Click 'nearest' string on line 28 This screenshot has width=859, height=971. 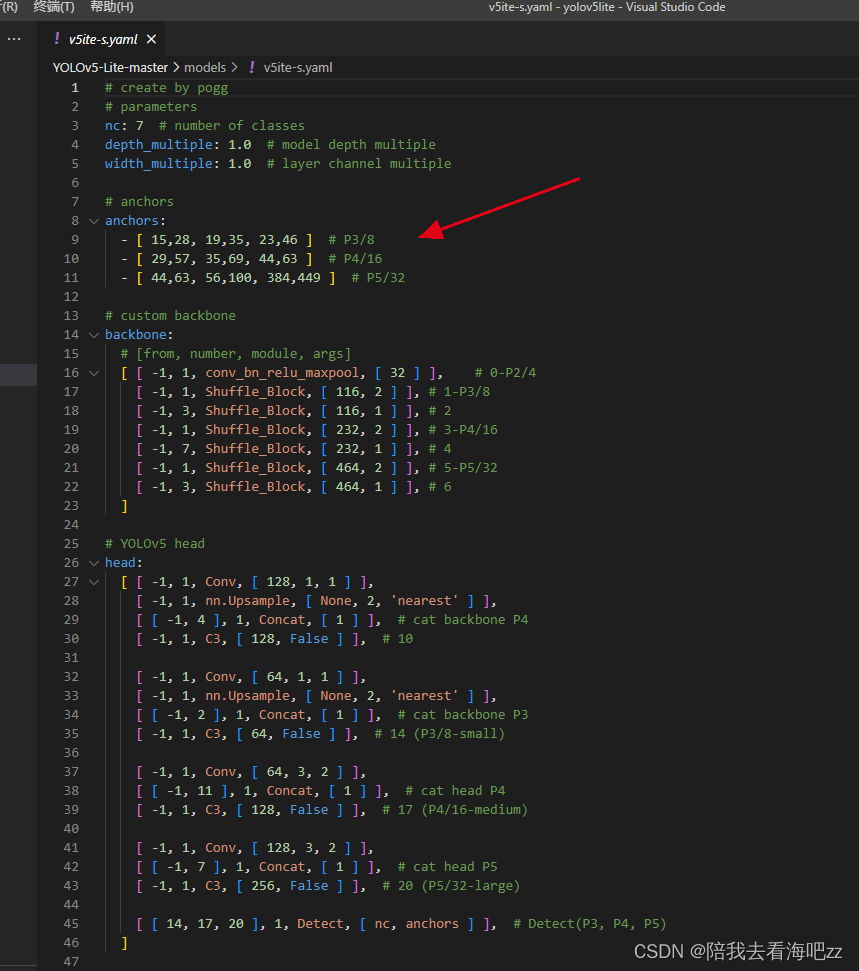click(x=425, y=601)
